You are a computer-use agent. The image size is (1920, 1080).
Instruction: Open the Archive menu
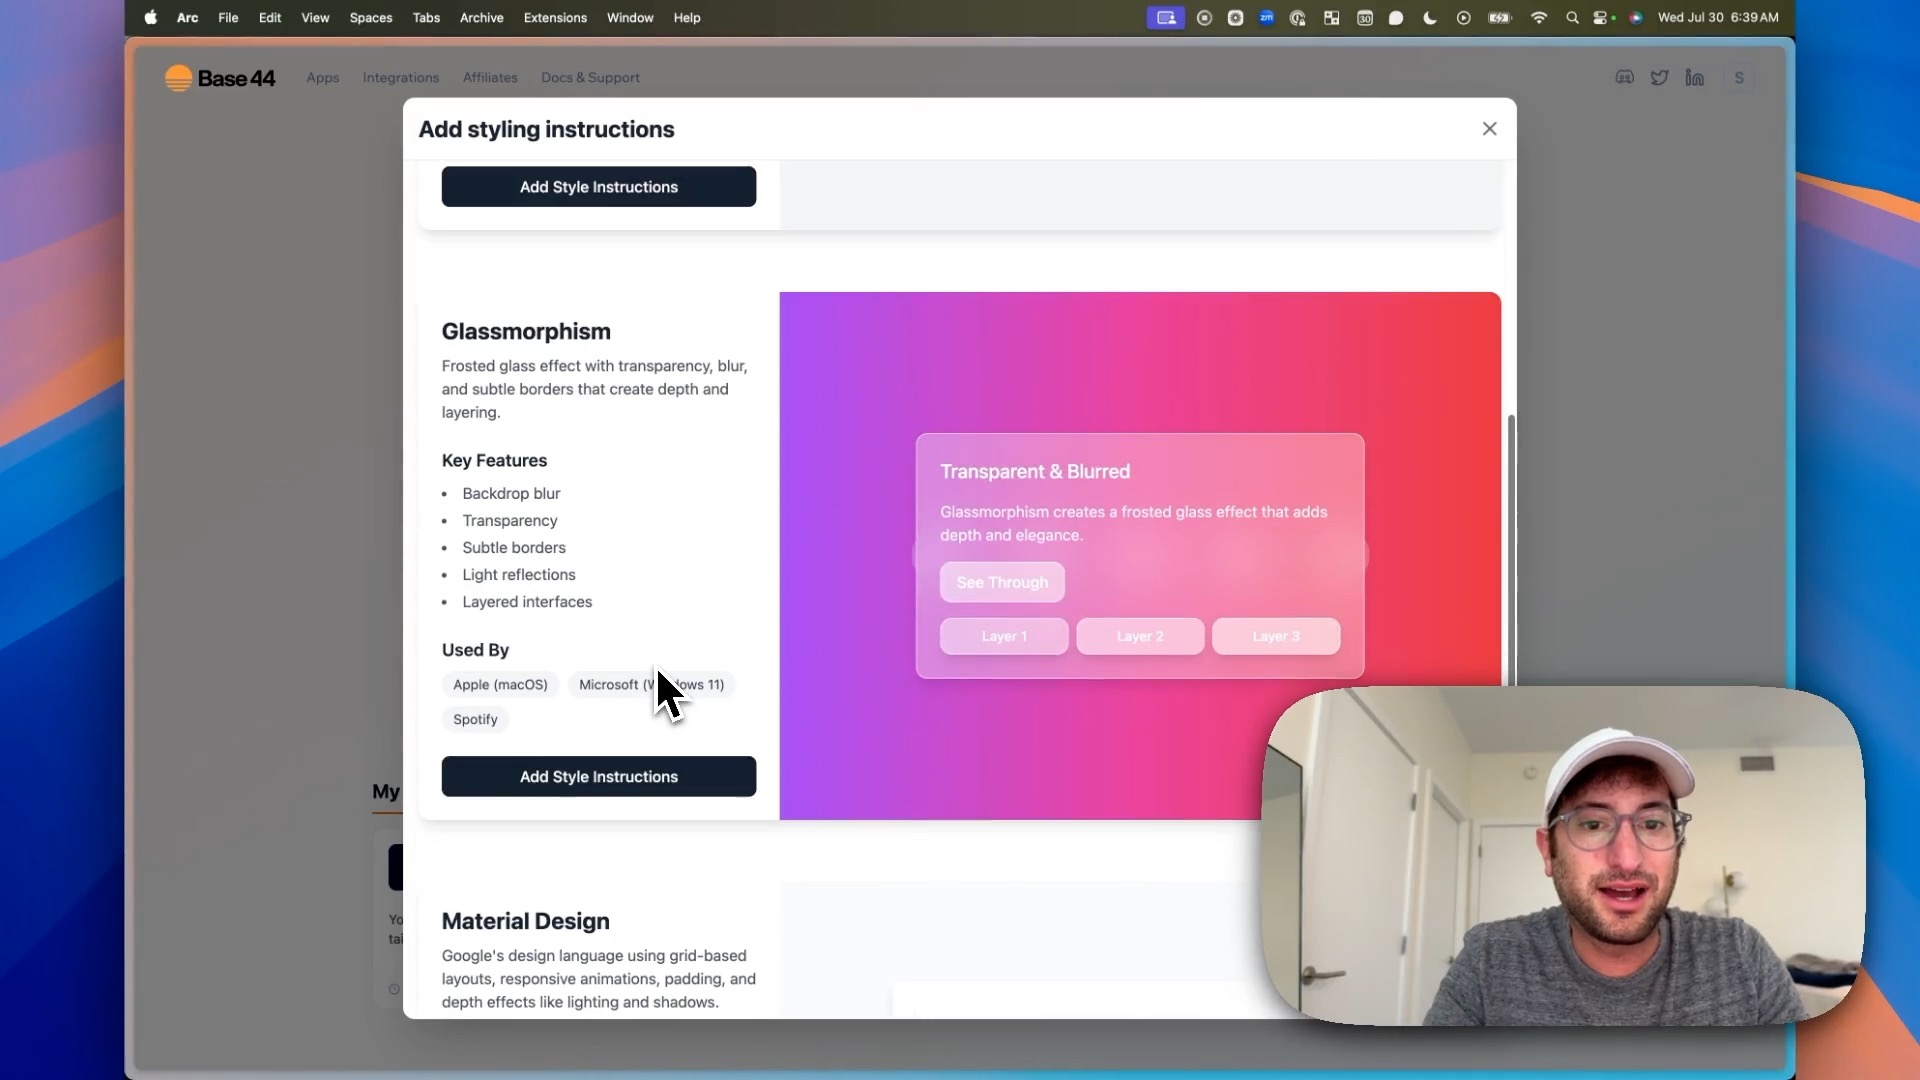pyautogui.click(x=481, y=18)
